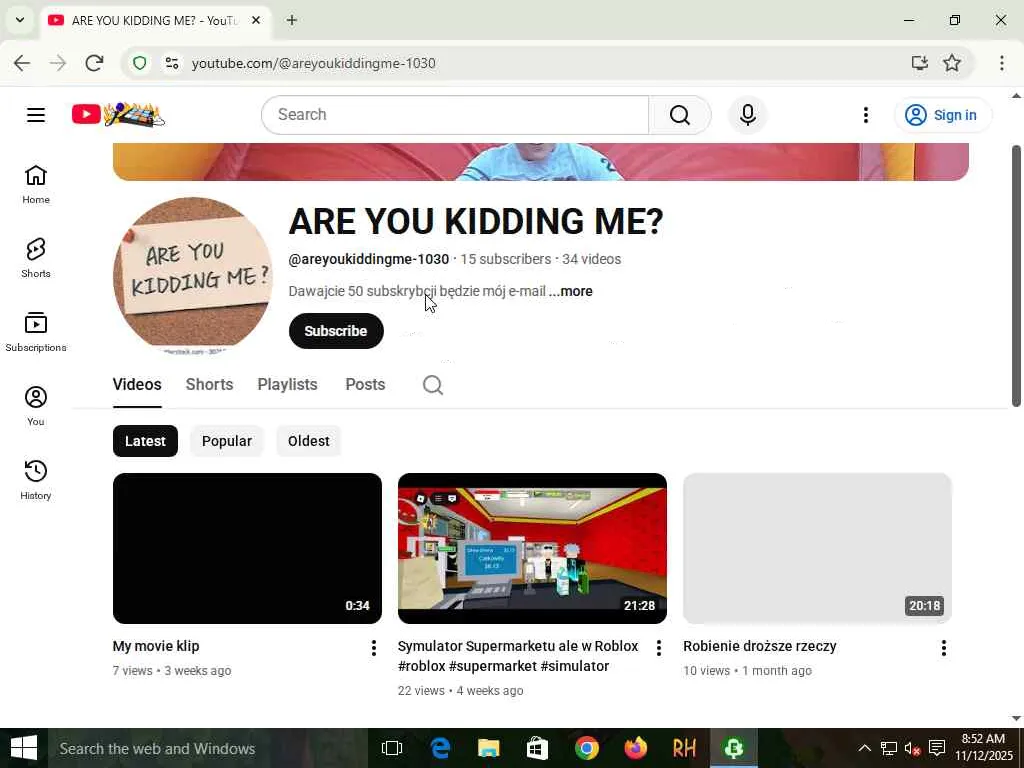Screen dimensions: 1024x768
Task: Open a new browser tab
Action: coord(292,20)
